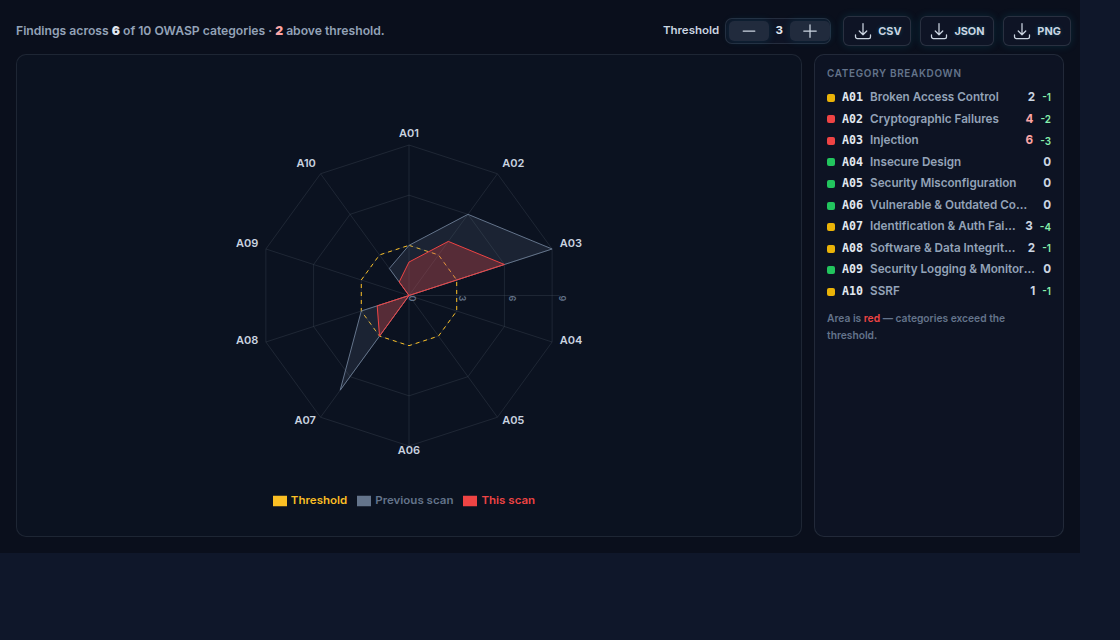Click the yellow status dot beside A10

point(831,291)
